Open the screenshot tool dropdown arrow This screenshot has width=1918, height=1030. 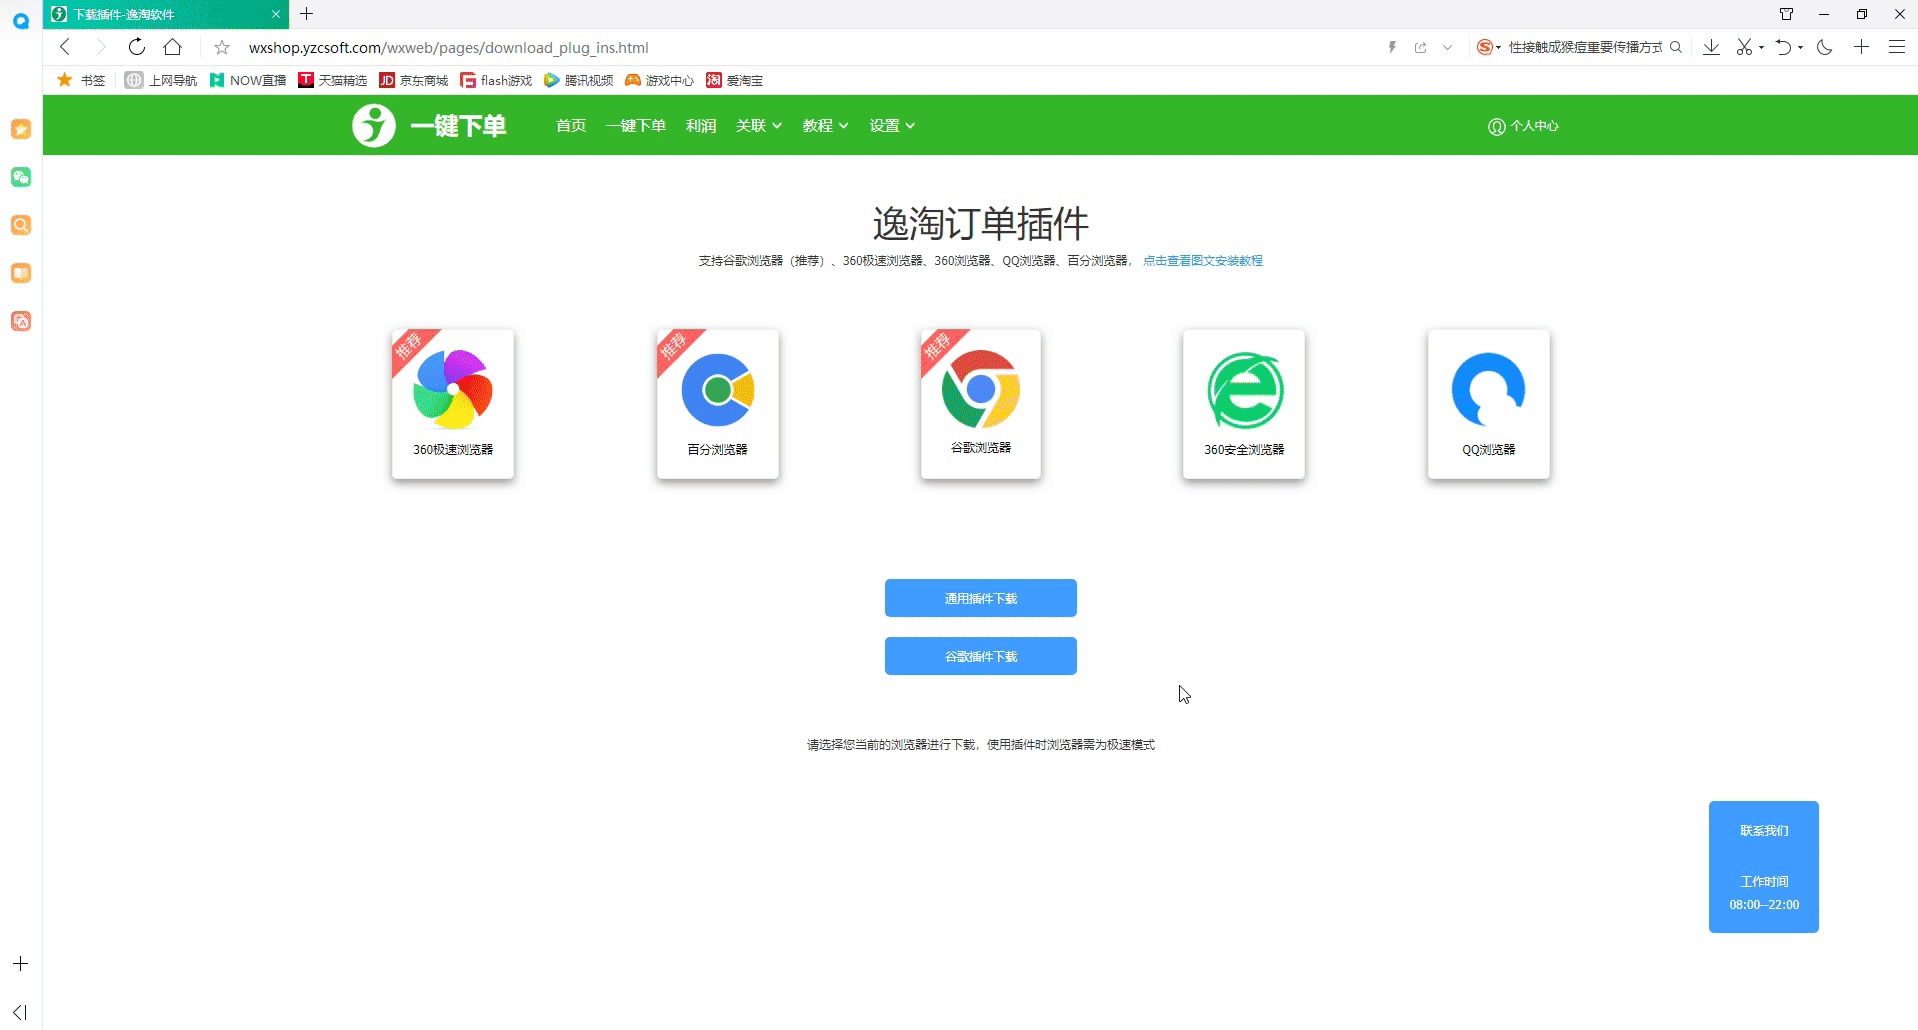(x=1761, y=47)
